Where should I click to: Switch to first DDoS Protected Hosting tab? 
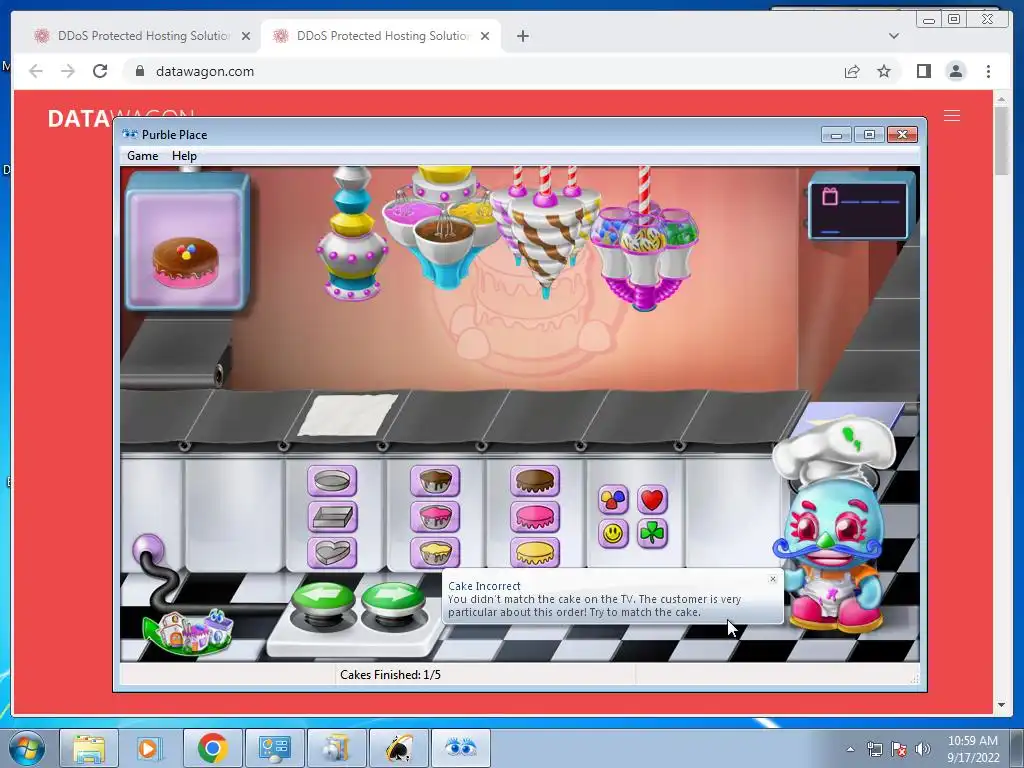coord(143,36)
